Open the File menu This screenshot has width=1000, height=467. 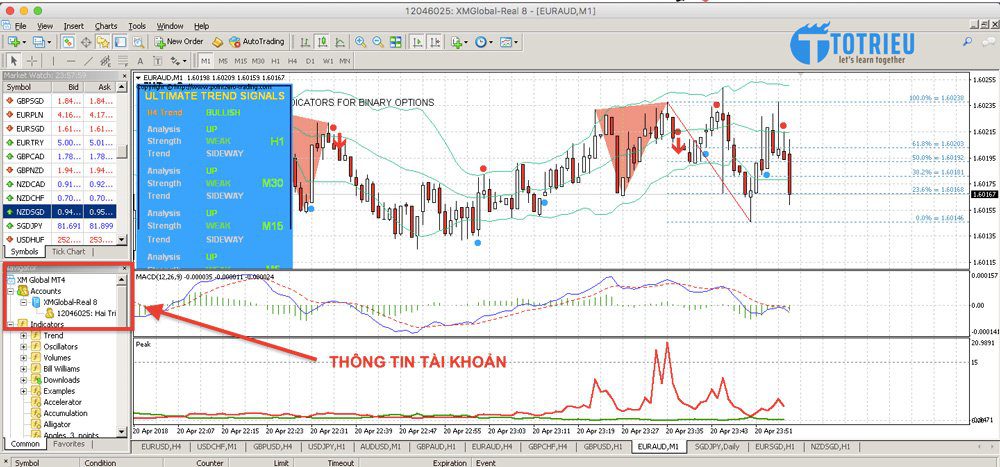pos(20,26)
